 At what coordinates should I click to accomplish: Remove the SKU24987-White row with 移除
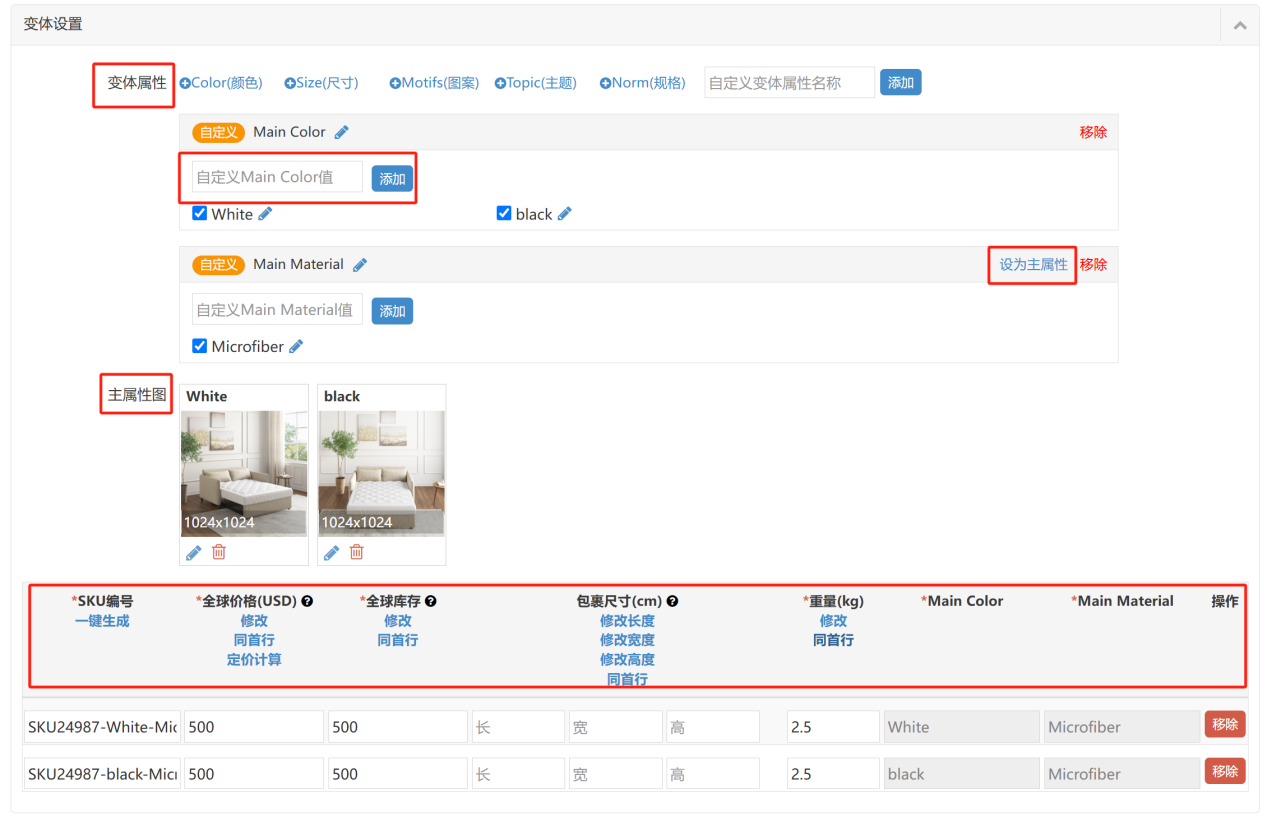pyautogui.click(x=1224, y=725)
